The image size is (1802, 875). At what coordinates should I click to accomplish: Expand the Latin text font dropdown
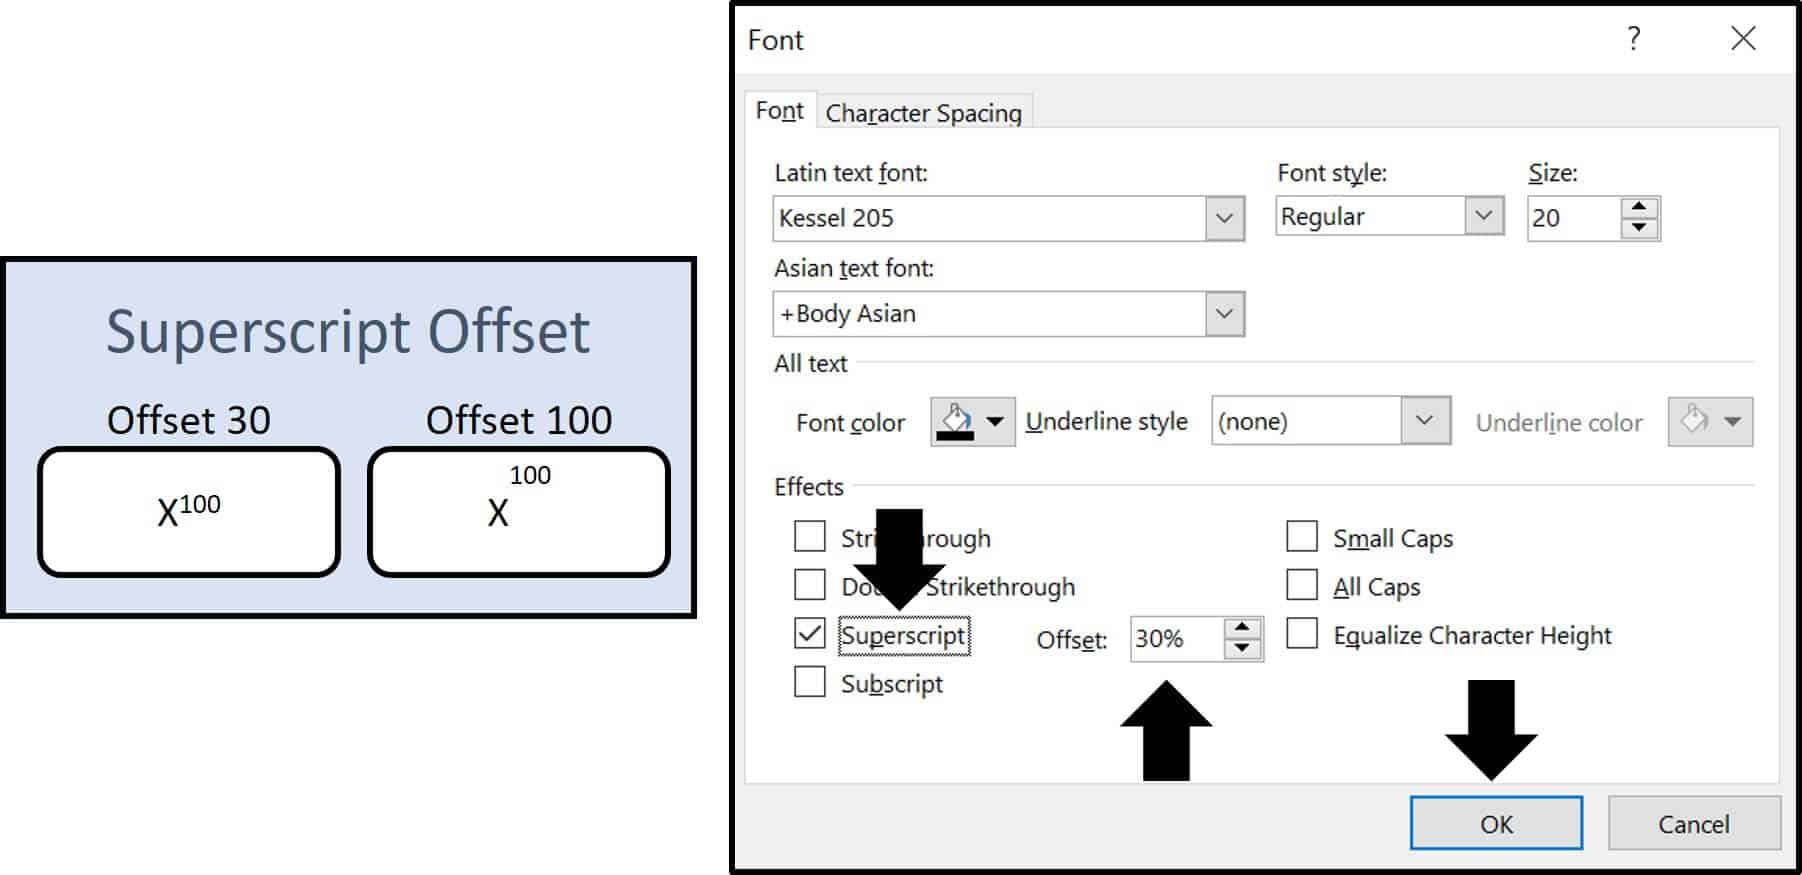1224,218
